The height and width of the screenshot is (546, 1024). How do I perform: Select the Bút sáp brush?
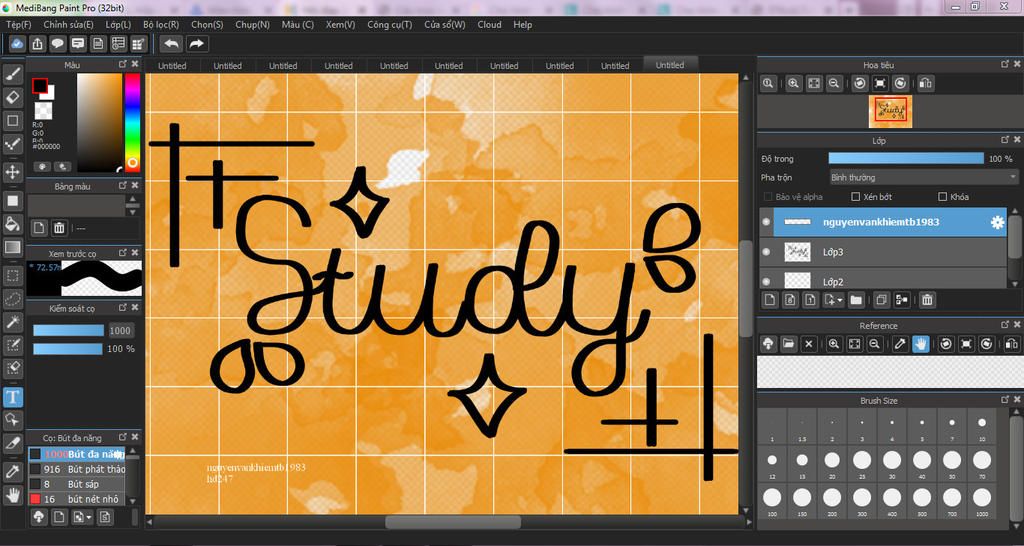pos(76,484)
